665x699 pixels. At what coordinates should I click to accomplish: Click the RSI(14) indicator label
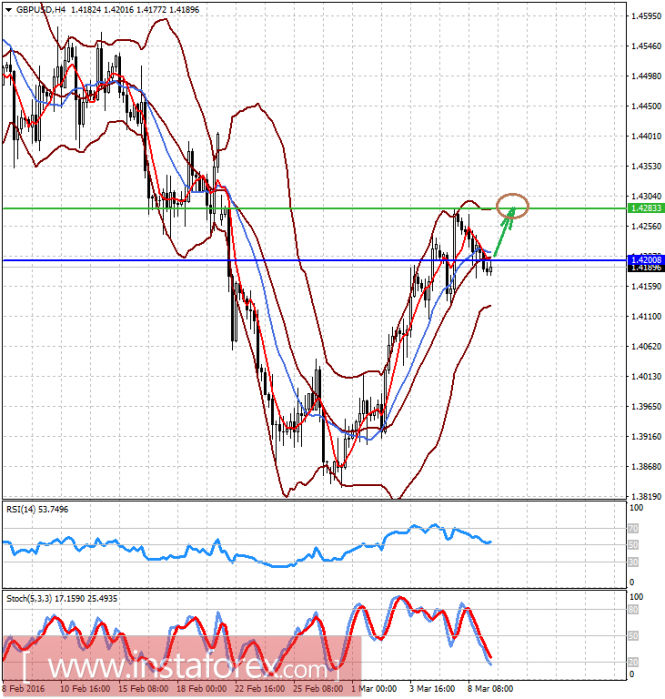37,509
